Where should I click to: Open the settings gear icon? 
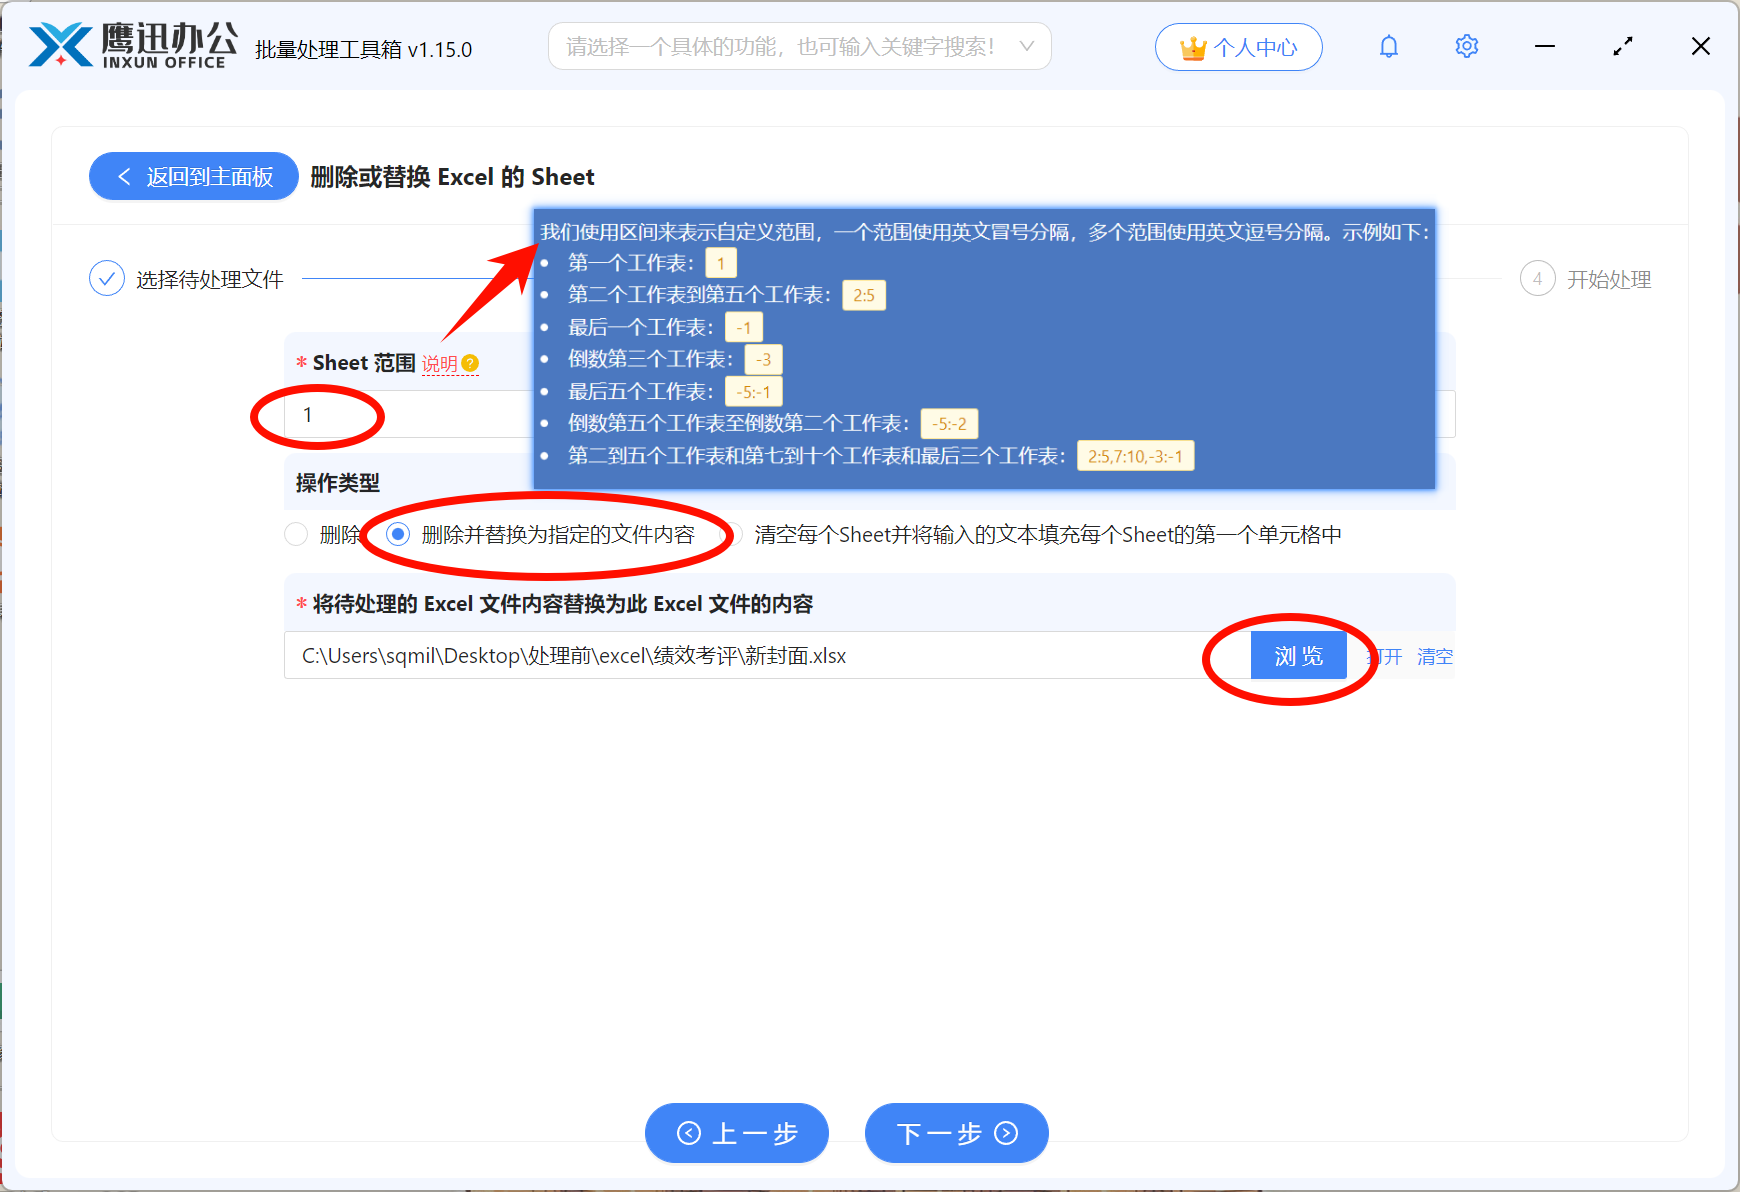[1466, 46]
